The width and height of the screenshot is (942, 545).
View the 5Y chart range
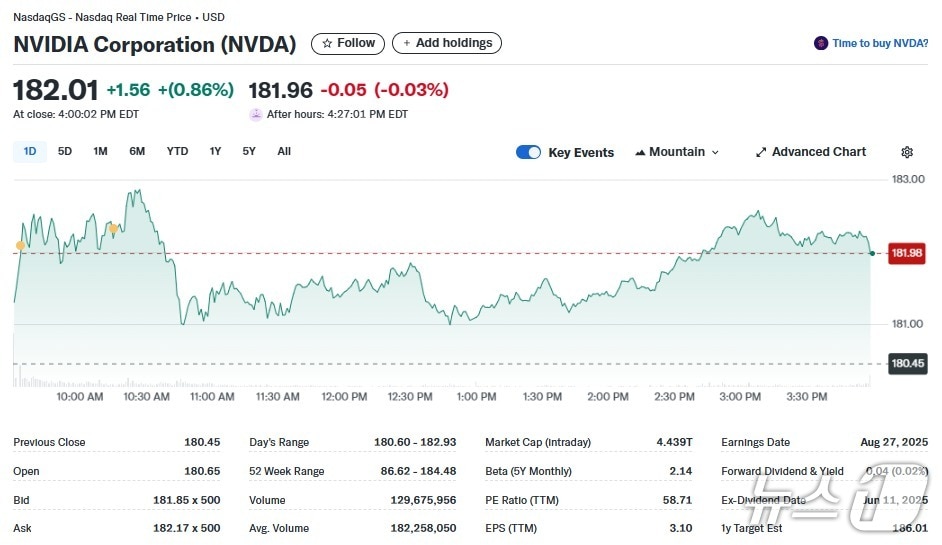point(249,151)
